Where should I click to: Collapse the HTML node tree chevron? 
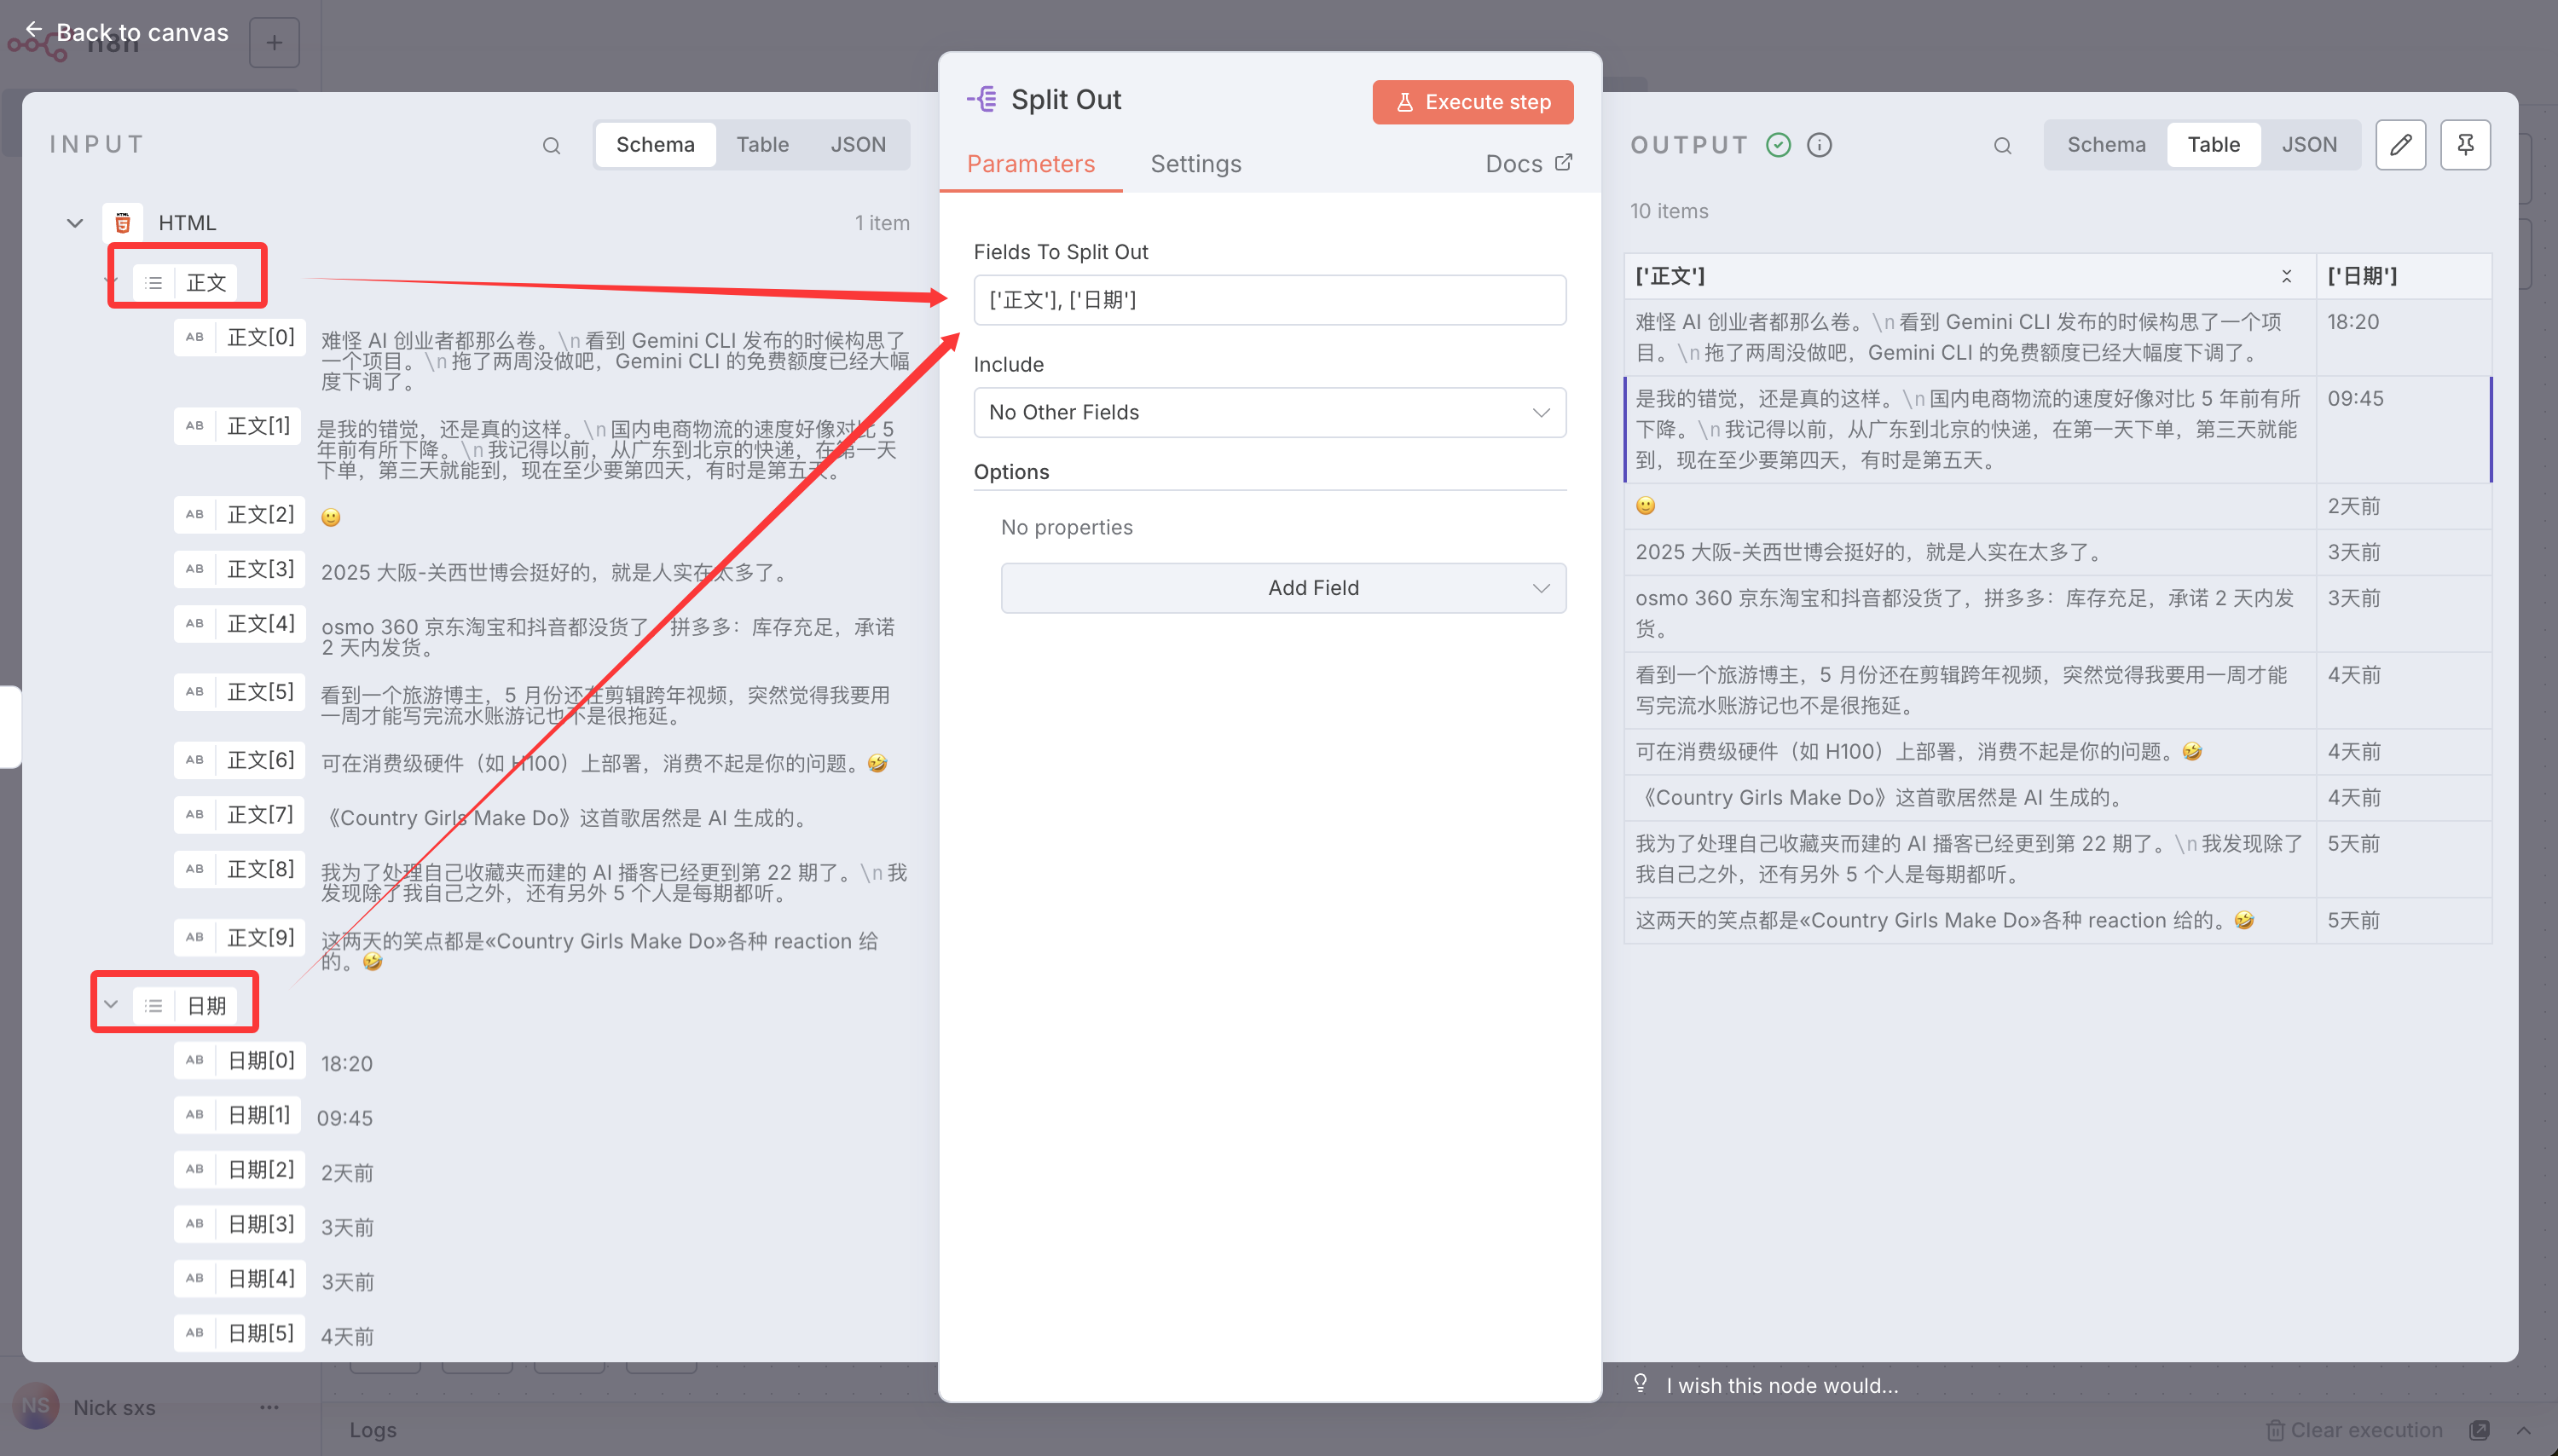point(75,223)
